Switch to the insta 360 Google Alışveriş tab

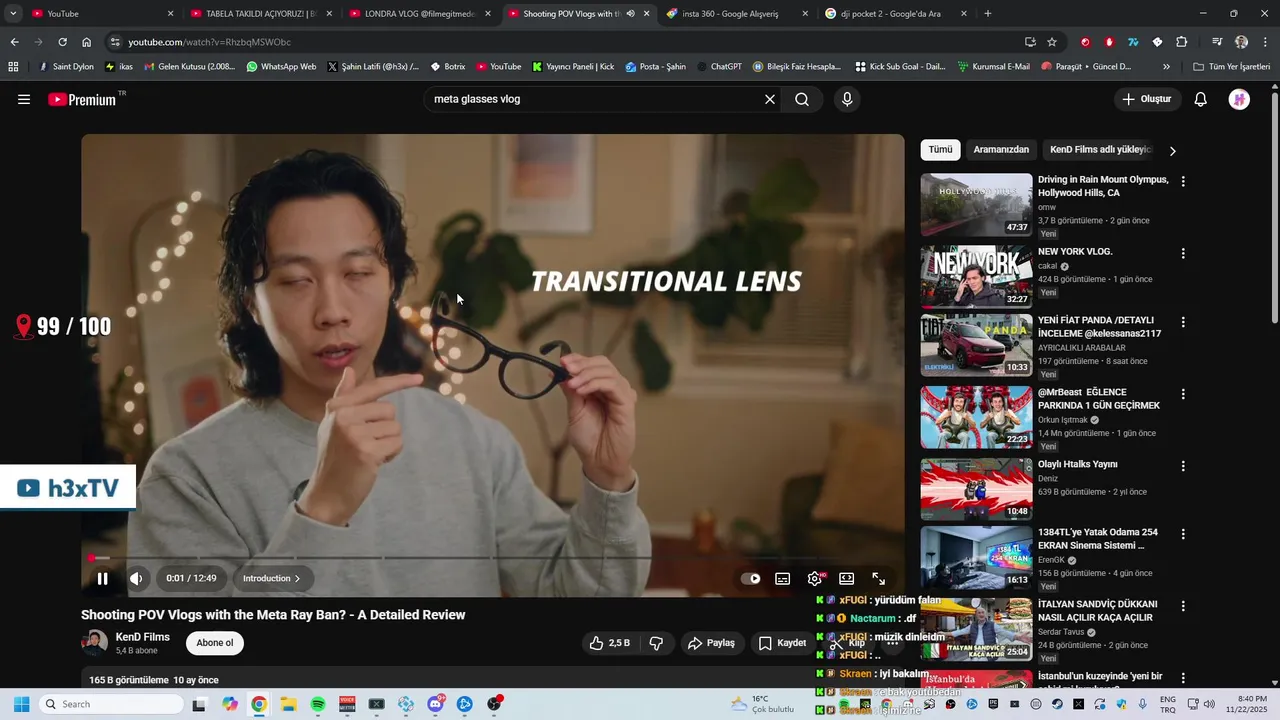click(738, 14)
